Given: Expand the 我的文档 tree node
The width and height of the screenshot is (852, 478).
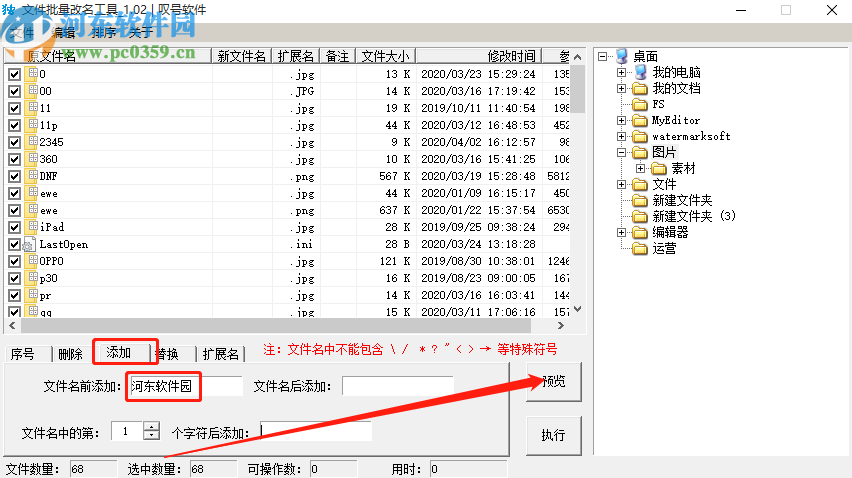Looking at the screenshot, I should pyautogui.click(x=621, y=88).
